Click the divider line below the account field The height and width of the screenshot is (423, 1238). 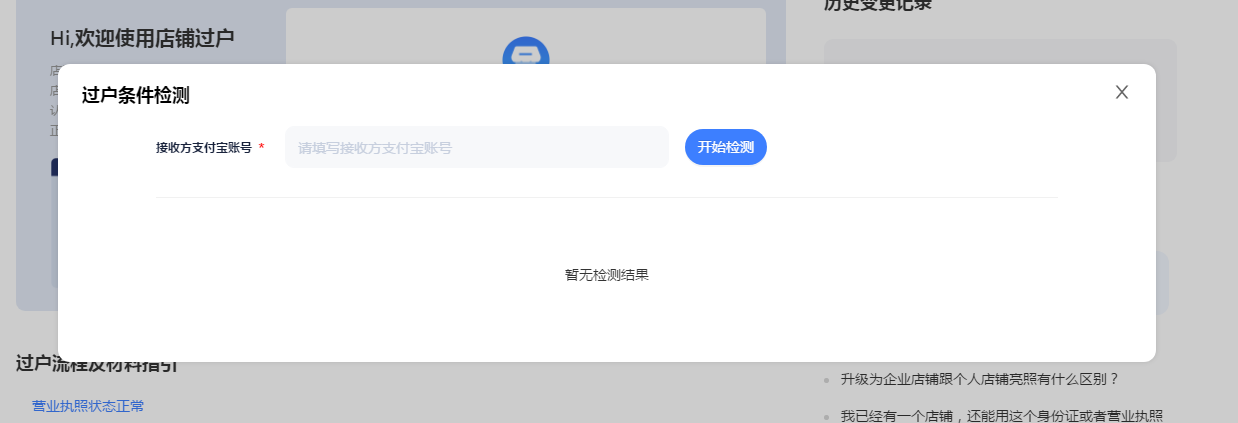606,197
